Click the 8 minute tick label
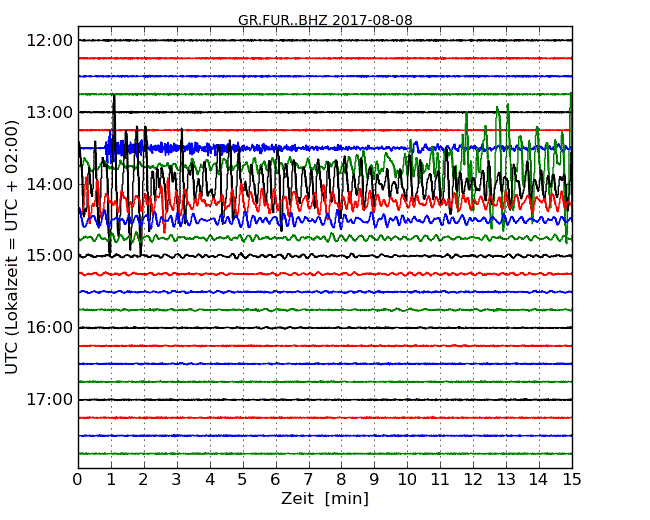Viewport: 650px width, 520px height. (341, 479)
